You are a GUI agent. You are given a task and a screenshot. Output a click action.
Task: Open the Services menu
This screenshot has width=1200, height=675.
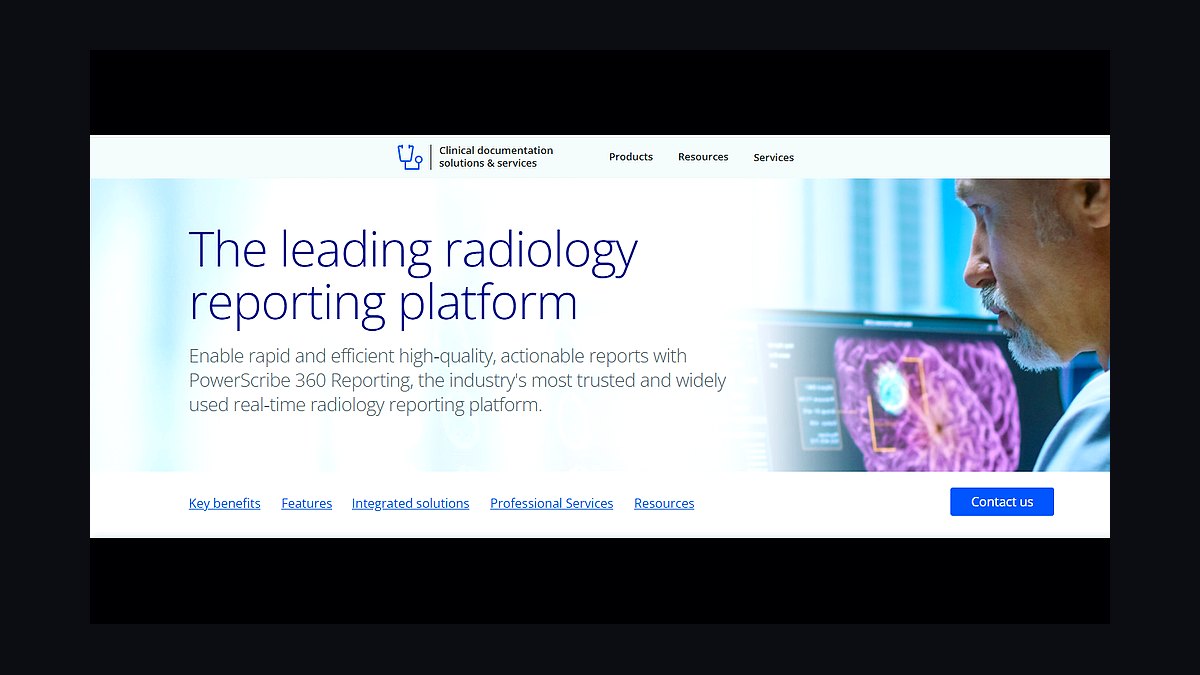774,158
